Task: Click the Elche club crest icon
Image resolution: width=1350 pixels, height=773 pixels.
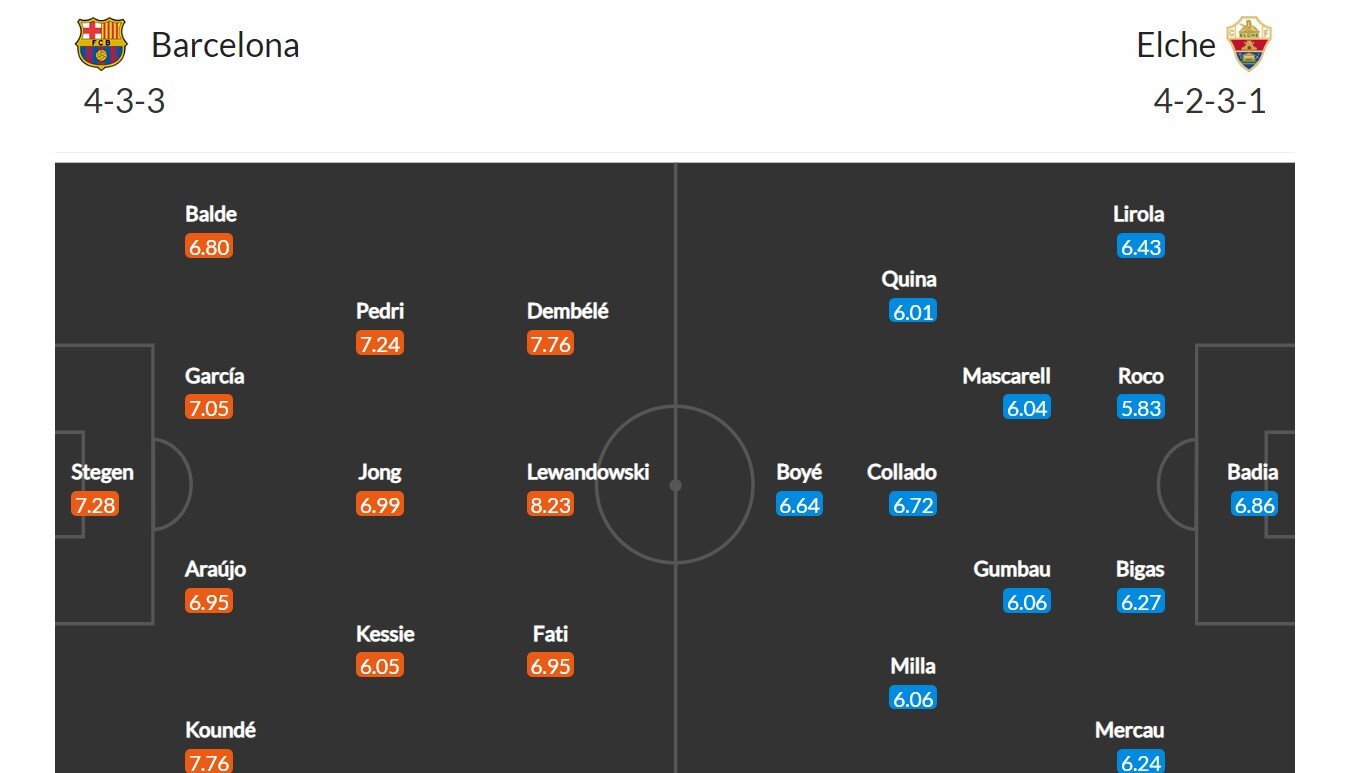Action: pos(1249,44)
